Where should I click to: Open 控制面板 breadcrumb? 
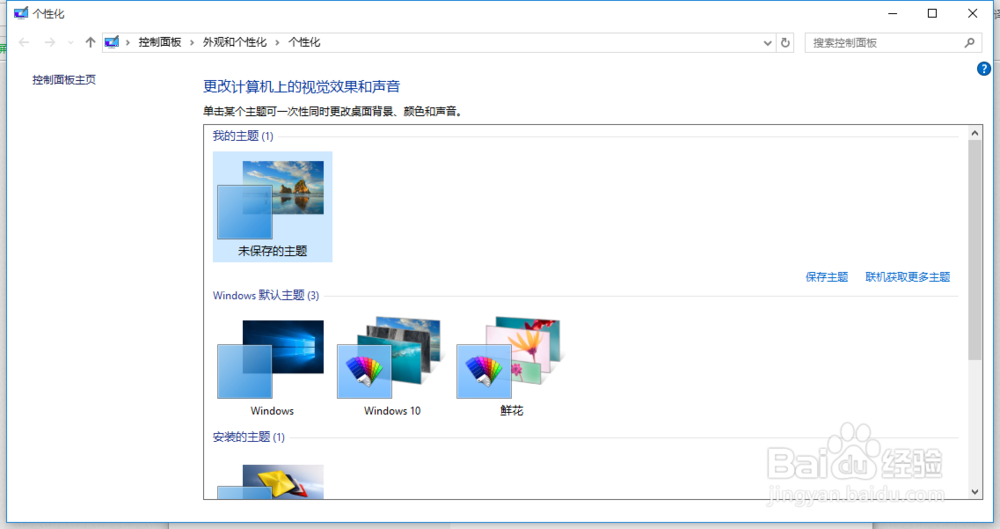[160, 42]
